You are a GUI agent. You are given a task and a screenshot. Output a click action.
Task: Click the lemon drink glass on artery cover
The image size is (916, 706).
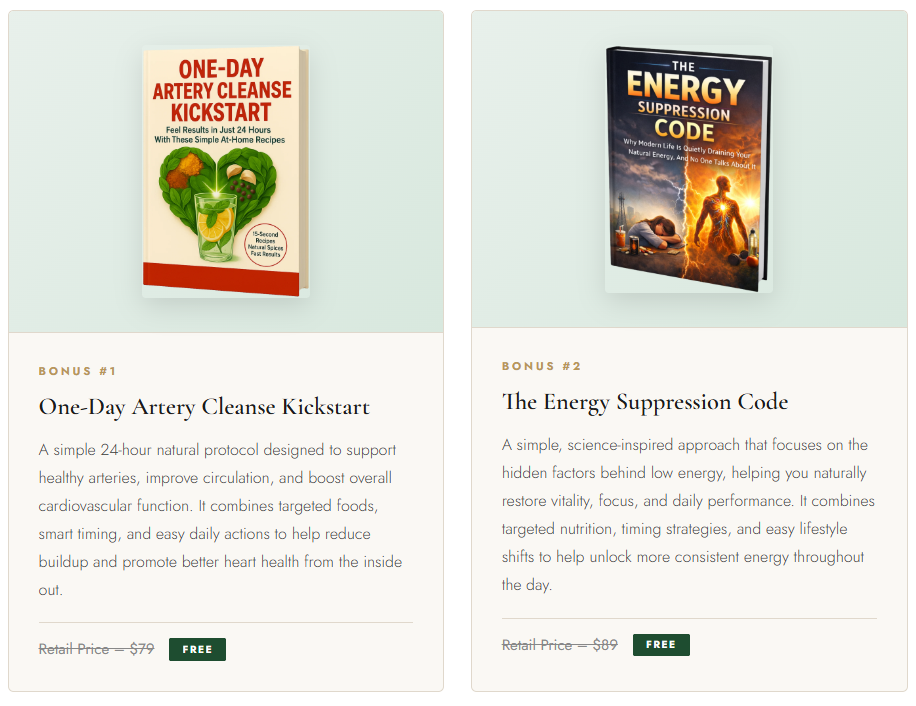pyautogui.click(x=216, y=228)
